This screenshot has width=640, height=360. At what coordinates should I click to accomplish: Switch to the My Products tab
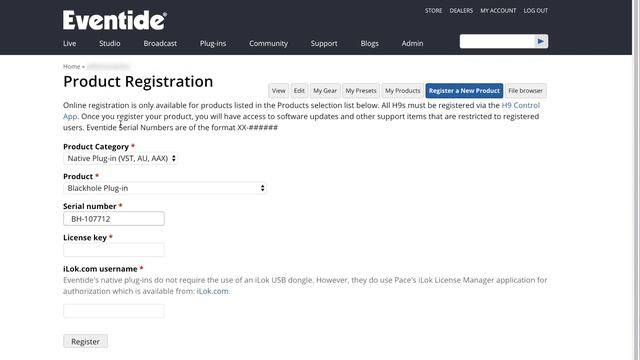pyautogui.click(x=402, y=91)
